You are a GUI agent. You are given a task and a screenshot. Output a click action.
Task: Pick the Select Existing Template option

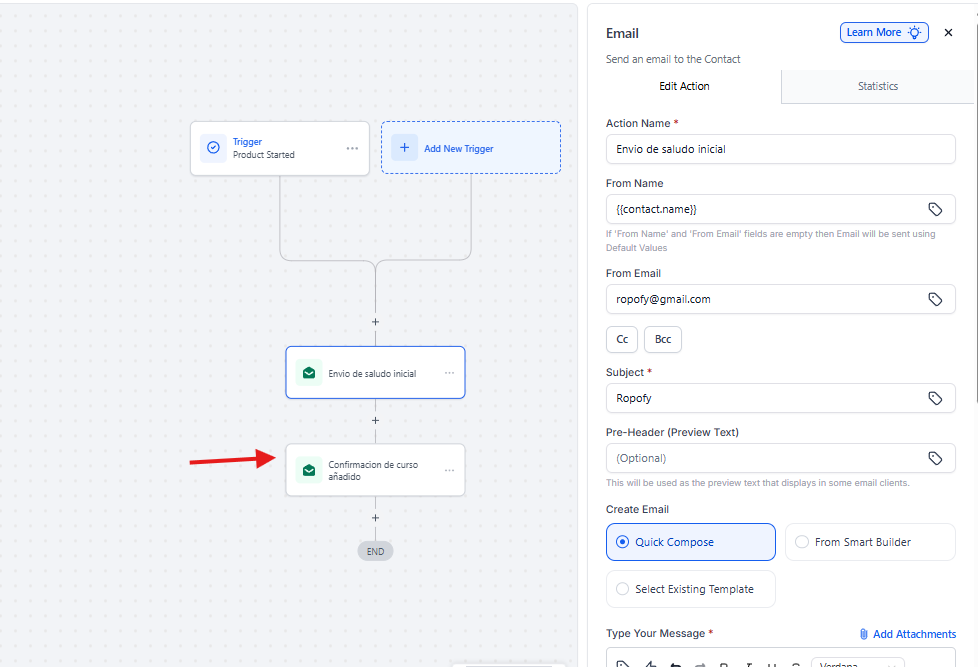coord(624,589)
